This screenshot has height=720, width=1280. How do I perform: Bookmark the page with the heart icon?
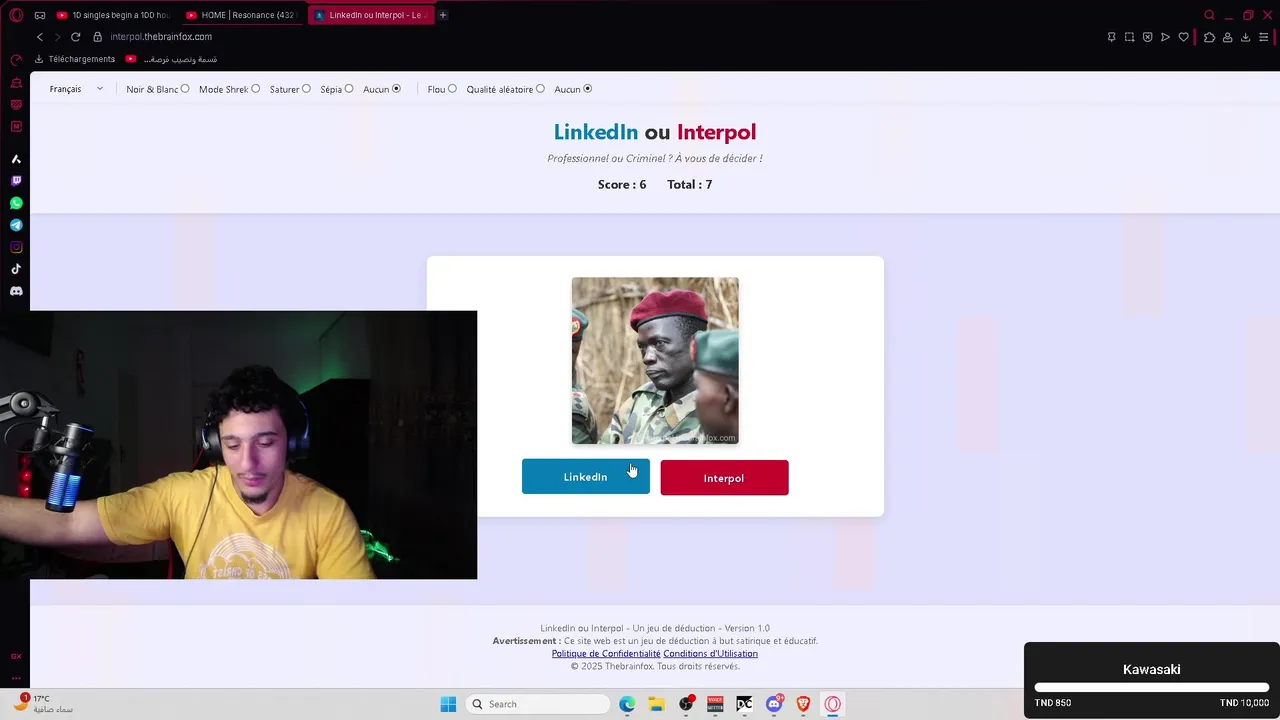1184,37
